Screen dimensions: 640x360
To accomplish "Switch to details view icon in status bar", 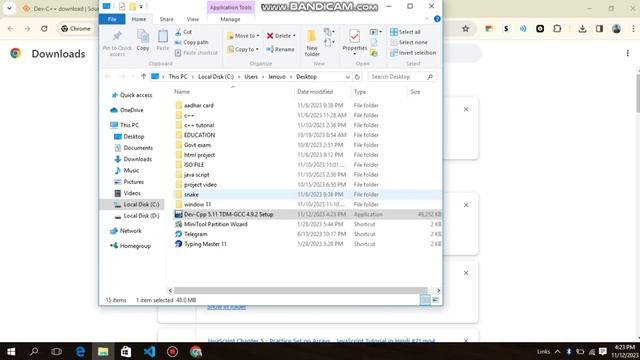I will tap(425, 300).
